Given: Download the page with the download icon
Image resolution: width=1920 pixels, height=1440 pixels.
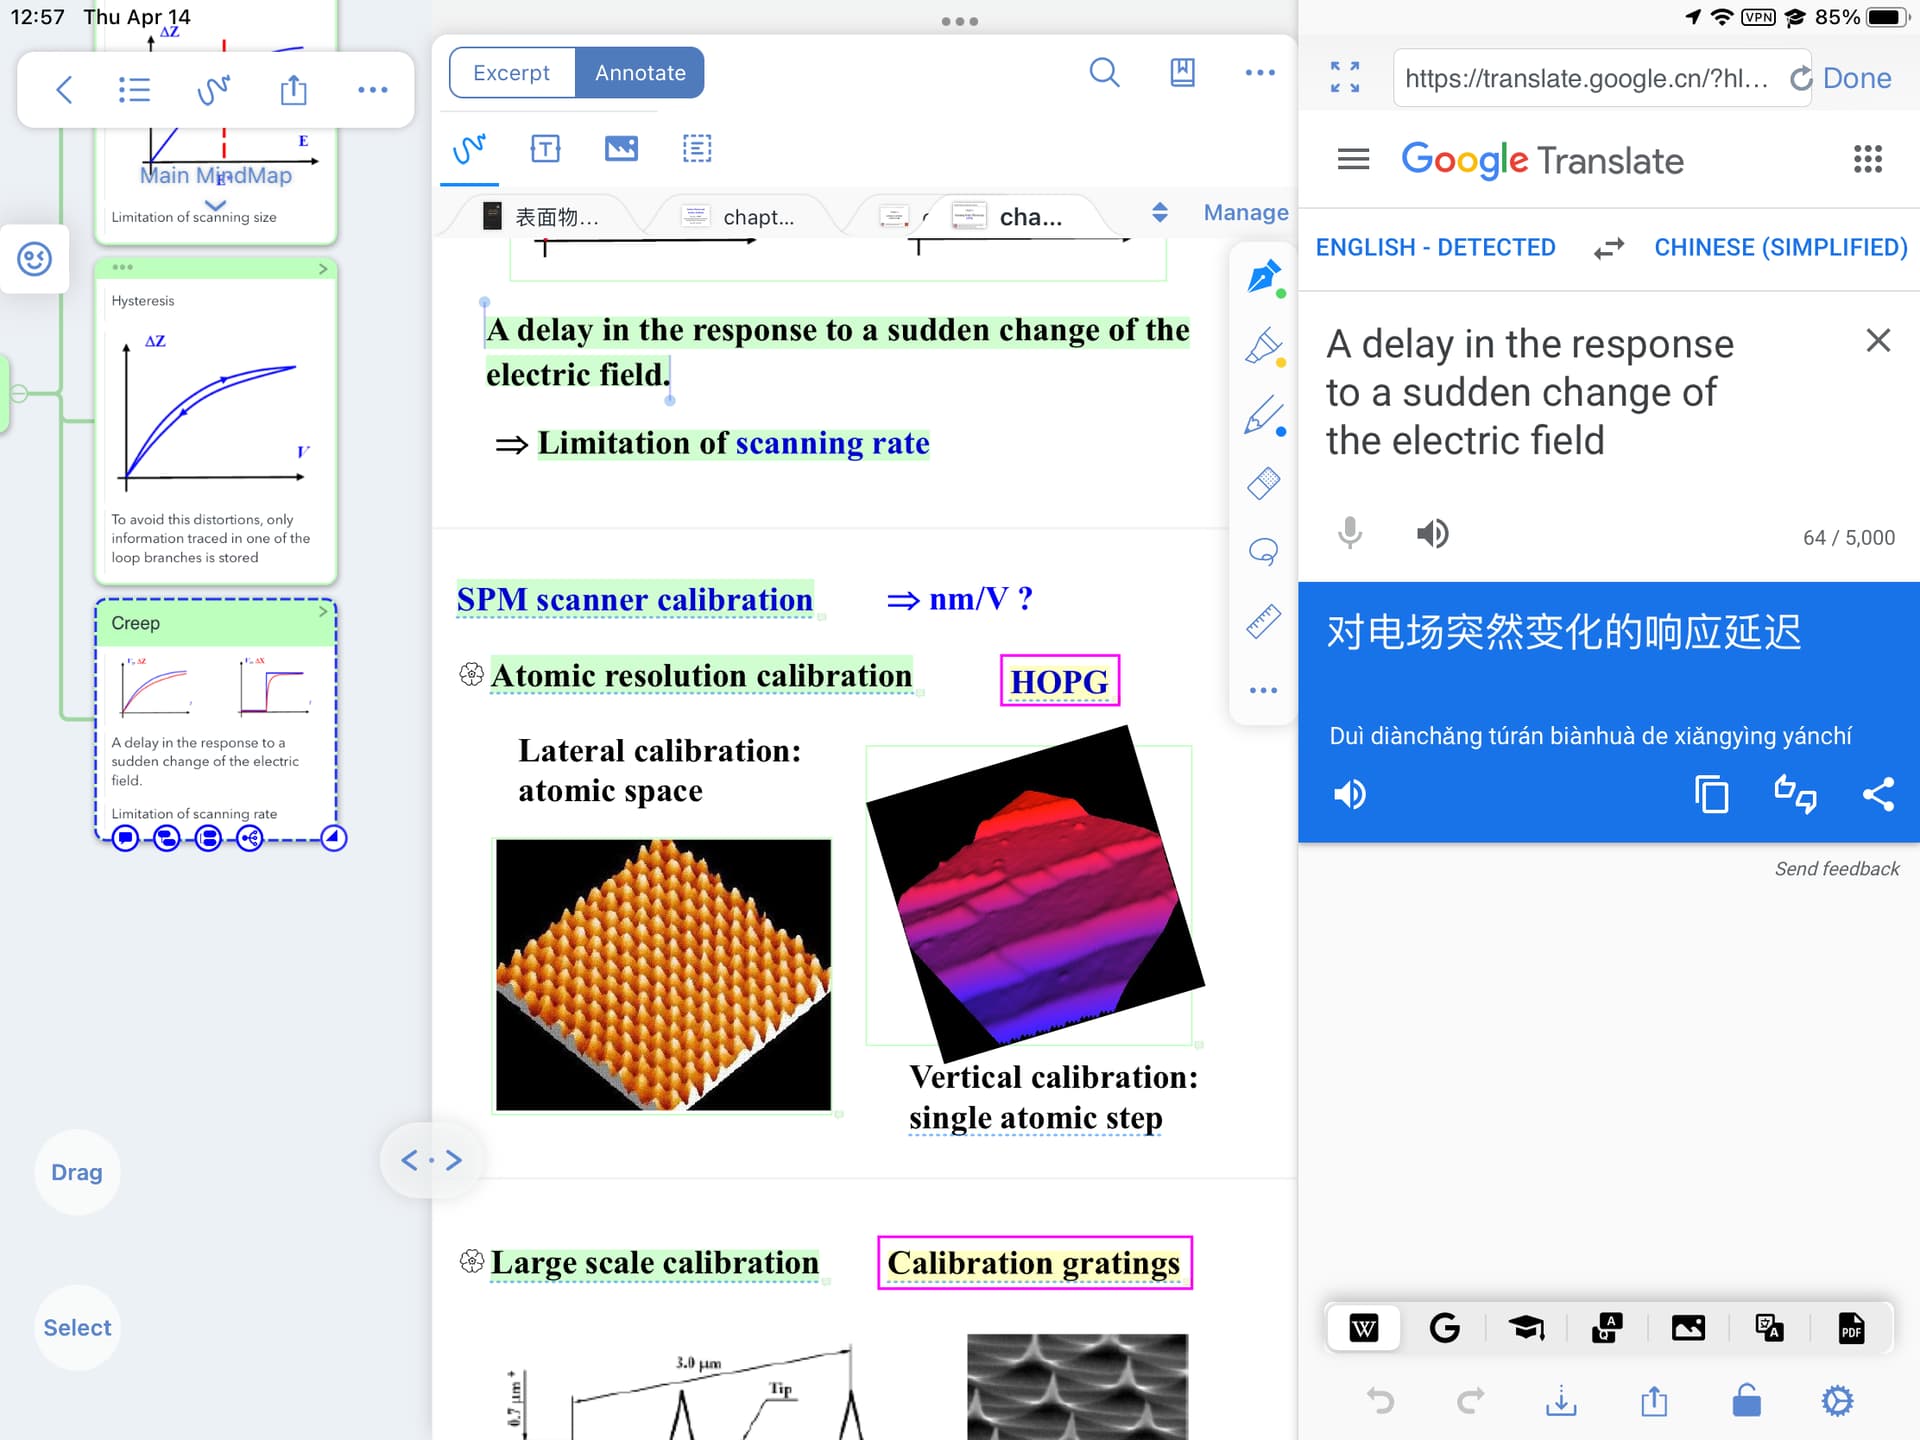Looking at the screenshot, I should point(1561,1401).
